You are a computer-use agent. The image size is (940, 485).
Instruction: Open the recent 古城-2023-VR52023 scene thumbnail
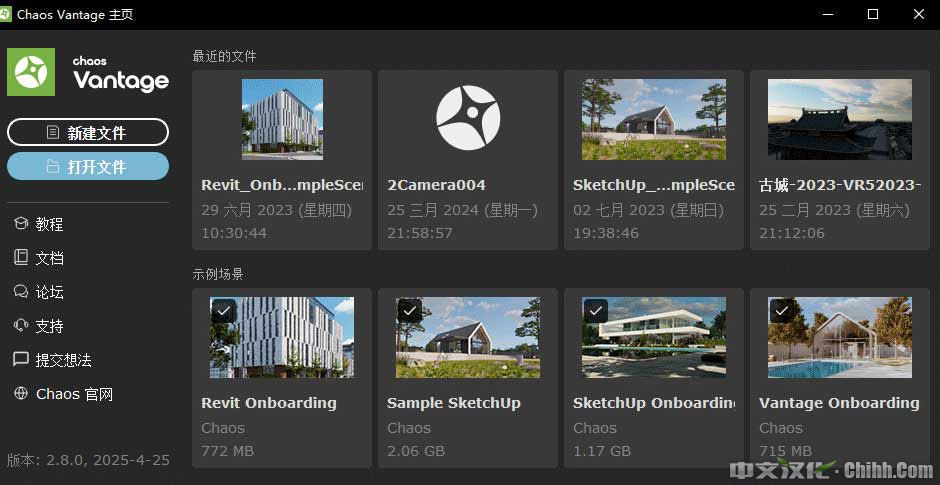click(x=839, y=119)
